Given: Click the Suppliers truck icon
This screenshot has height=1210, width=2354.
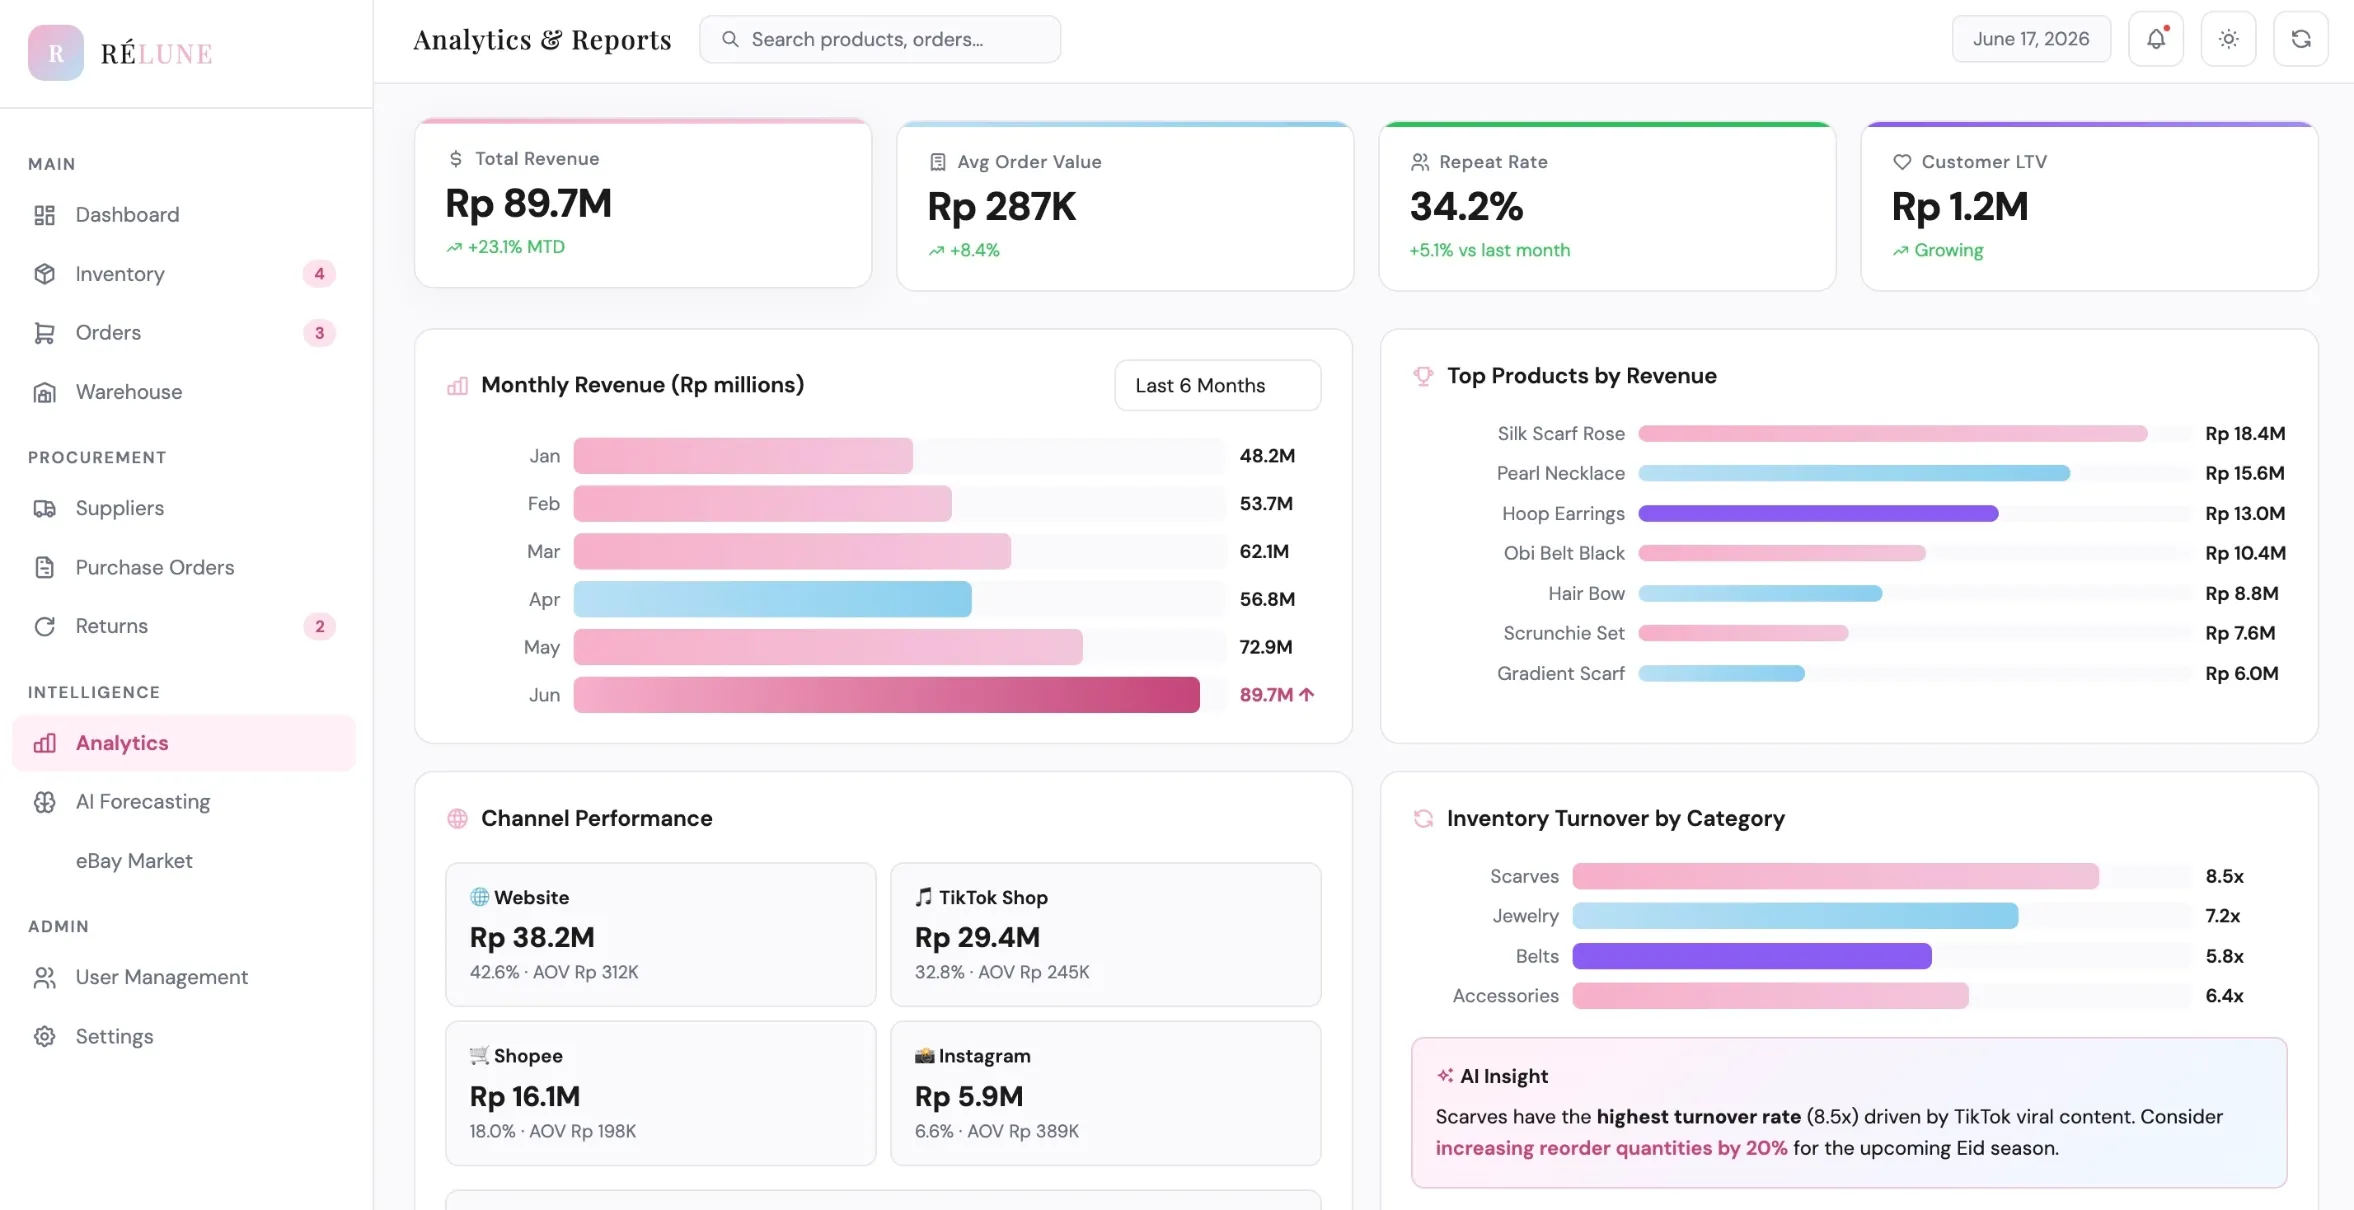Looking at the screenshot, I should pos(44,508).
